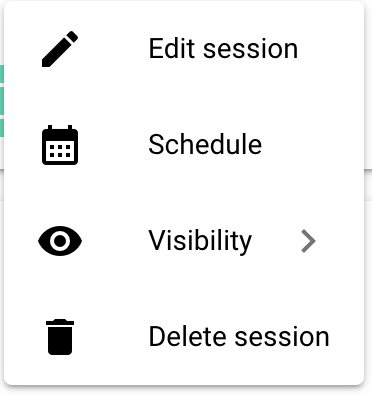Click the calendar icon beside Schedule
372x396 pixels.
click(x=60, y=145)
